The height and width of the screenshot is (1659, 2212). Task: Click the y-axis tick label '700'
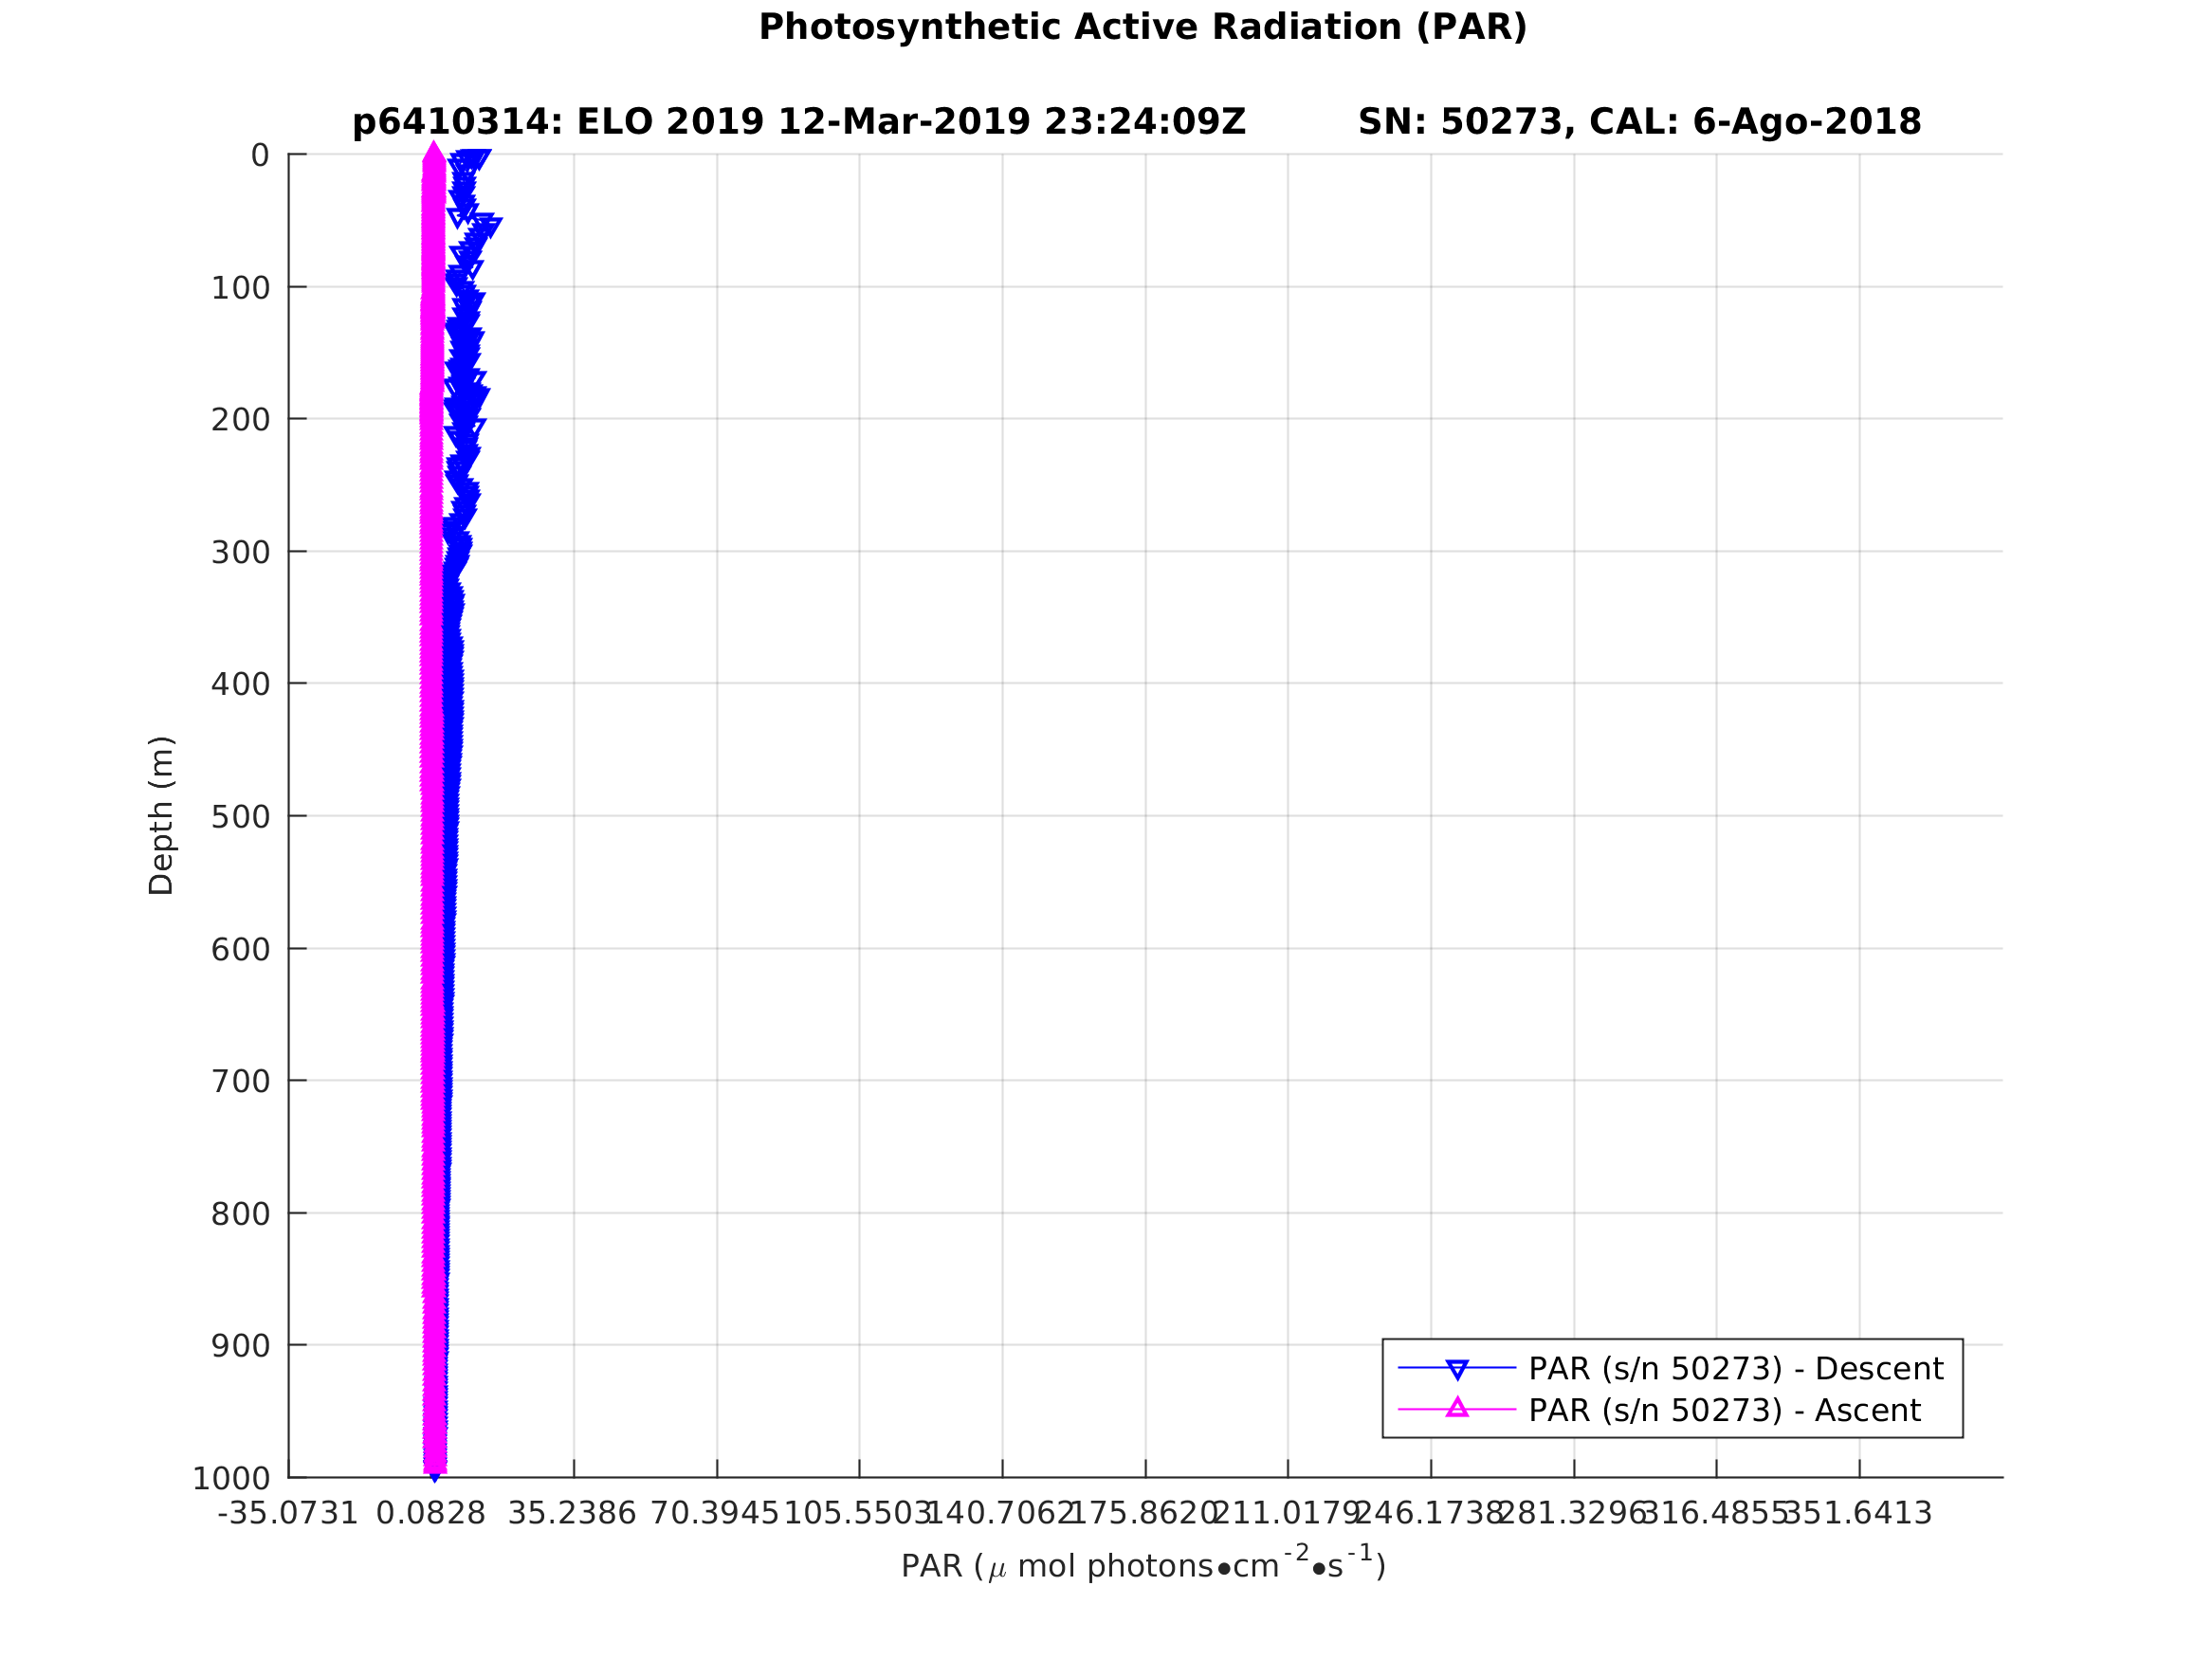[241, 1082]
